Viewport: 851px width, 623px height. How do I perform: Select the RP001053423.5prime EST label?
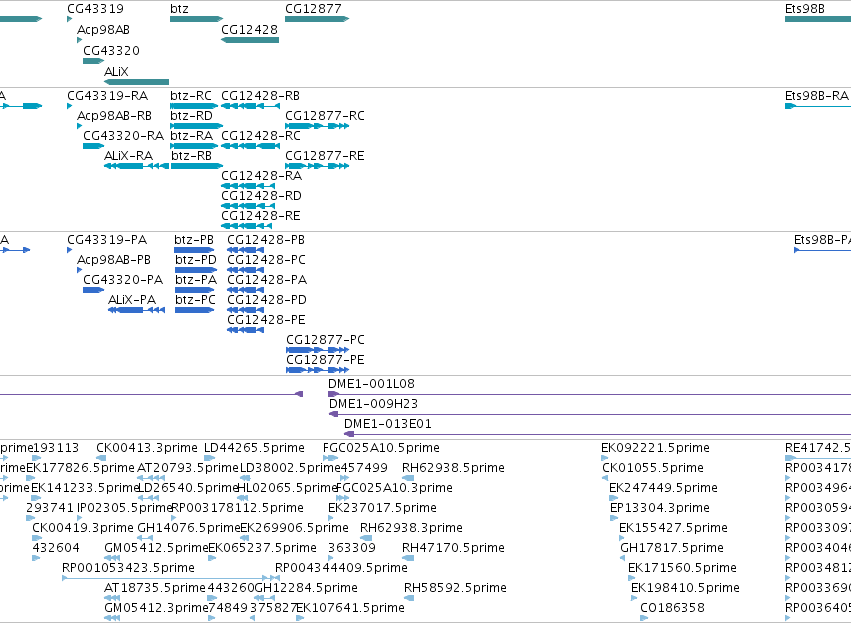pos(129,568)
